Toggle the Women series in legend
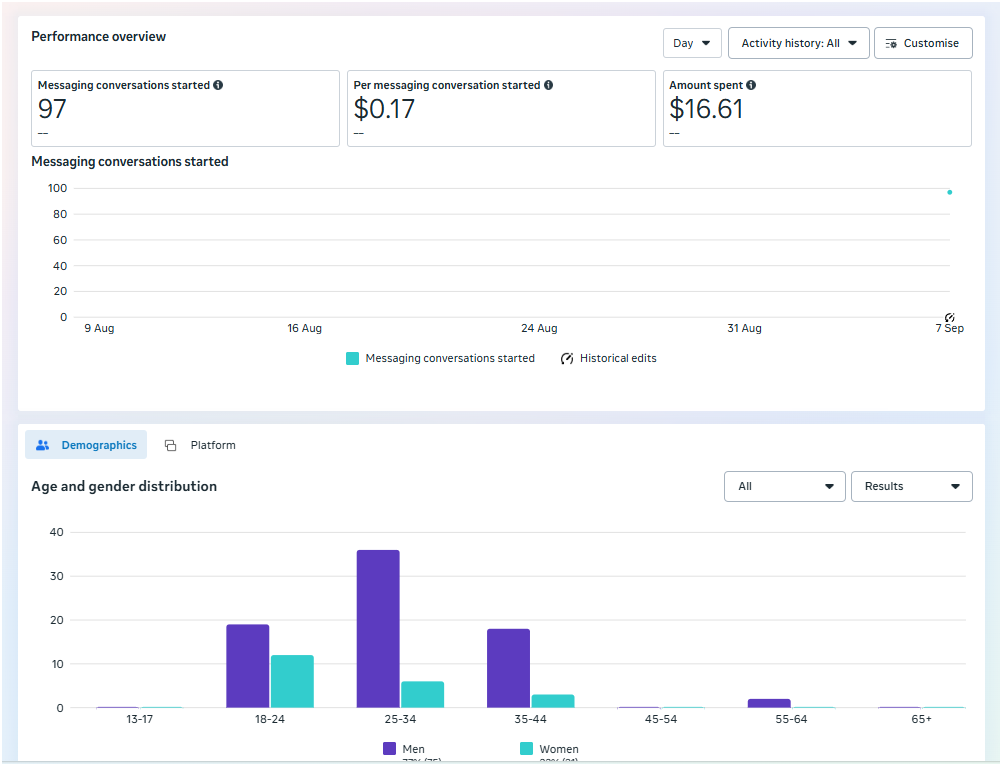 (x=526, y=749)
